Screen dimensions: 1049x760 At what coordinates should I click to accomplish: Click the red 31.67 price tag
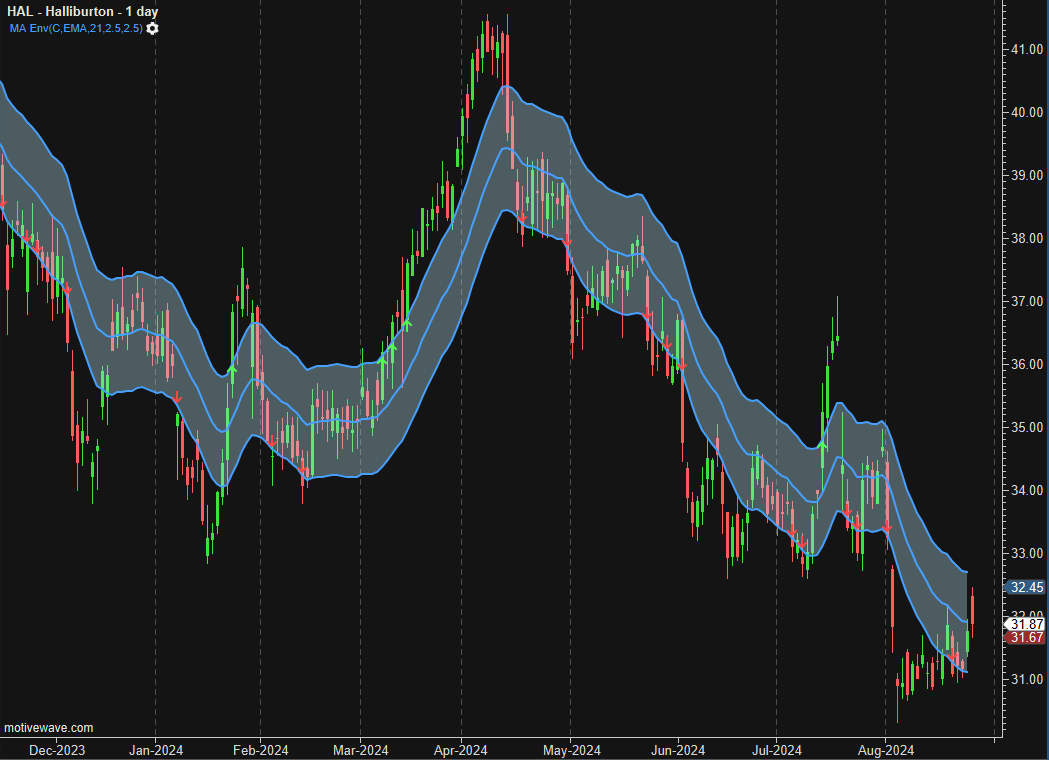pos(1026,638)
